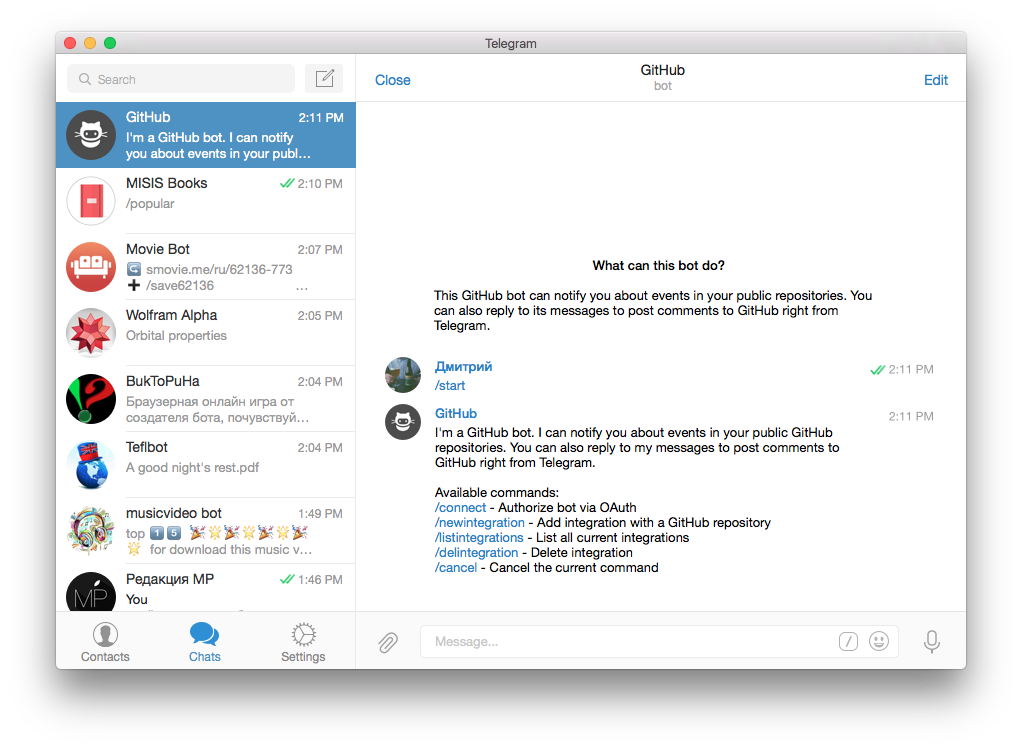Focus the Search field
Viewport: 1022px width, 749px height.
click(x=181, y=79)
